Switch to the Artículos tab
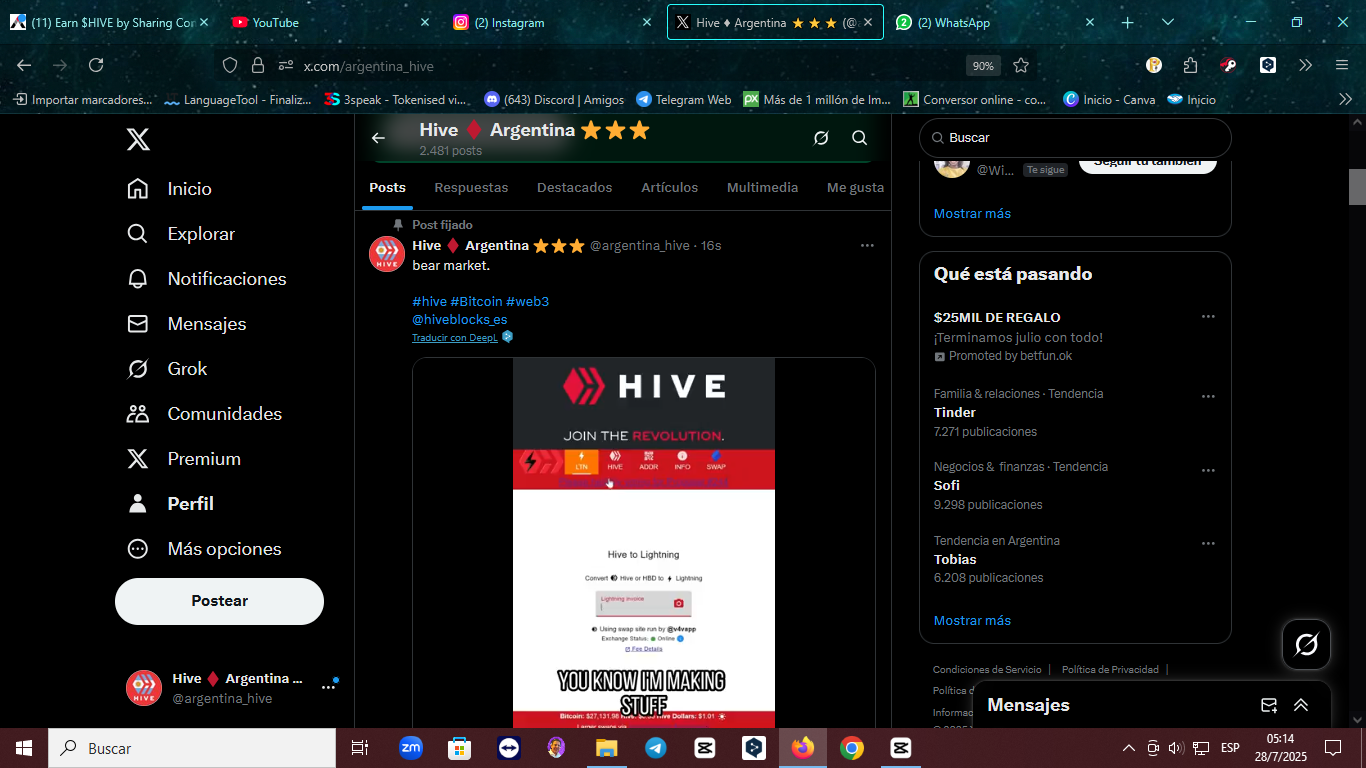 click(x=670, y=187)
